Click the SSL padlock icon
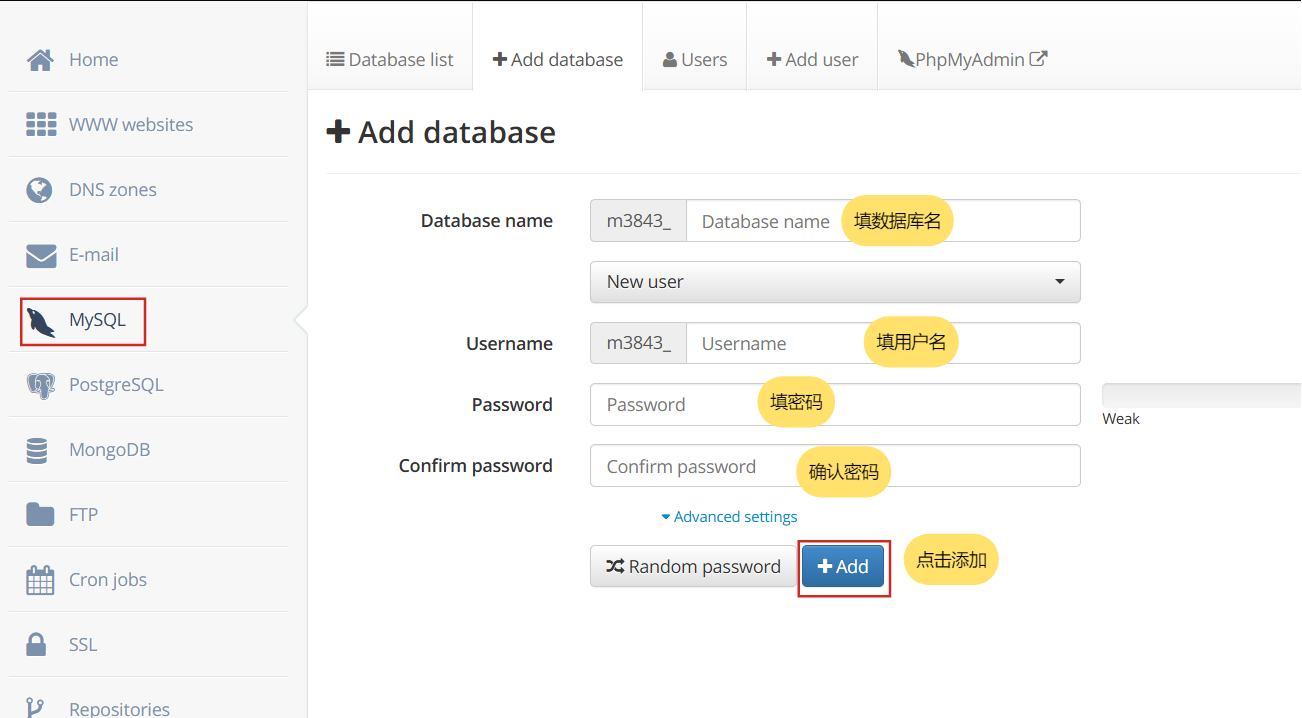The height and width of the screenshot is (718, 1302). tap(37, 645)
